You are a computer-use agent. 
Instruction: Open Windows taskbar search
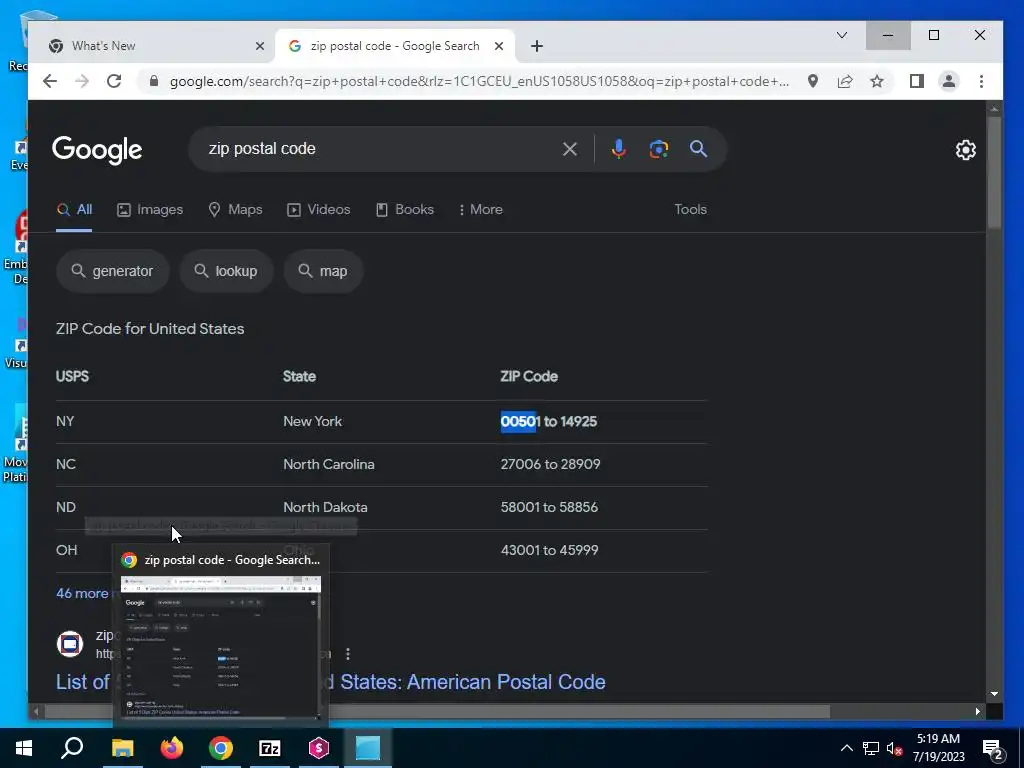[72, 748]
